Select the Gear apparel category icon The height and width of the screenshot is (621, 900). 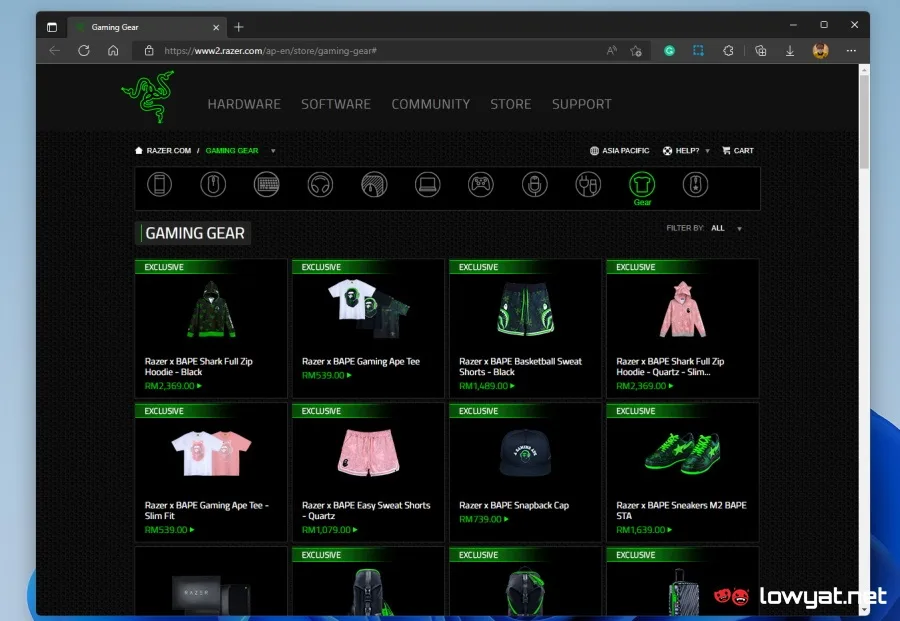click(642, 185)
